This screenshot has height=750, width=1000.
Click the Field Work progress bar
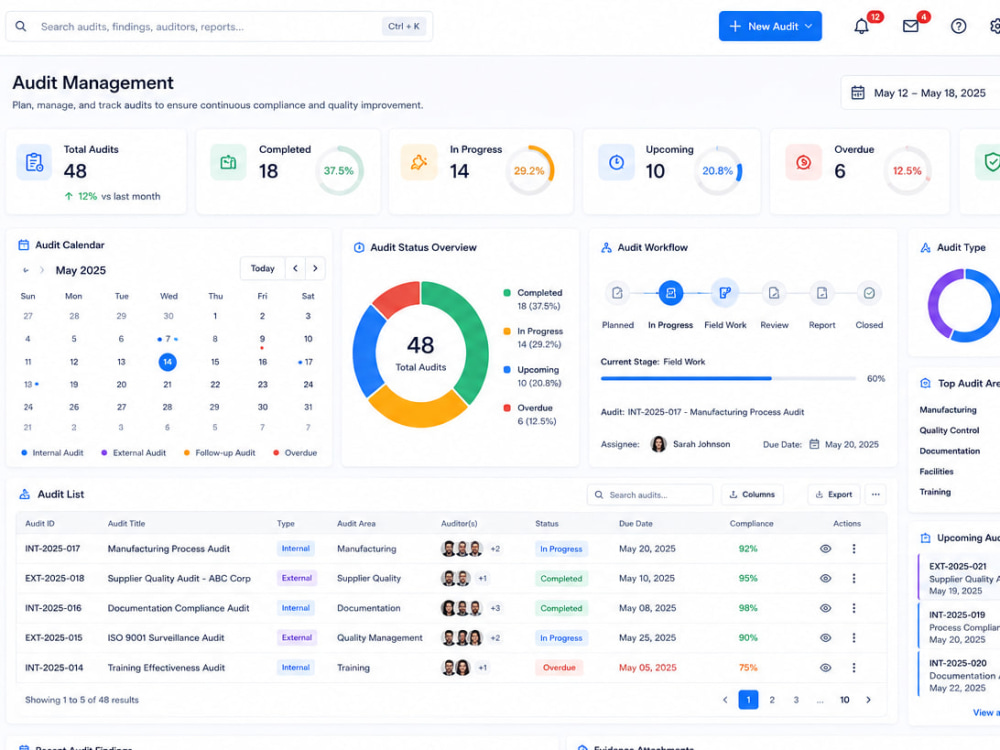tap(728, 378)
